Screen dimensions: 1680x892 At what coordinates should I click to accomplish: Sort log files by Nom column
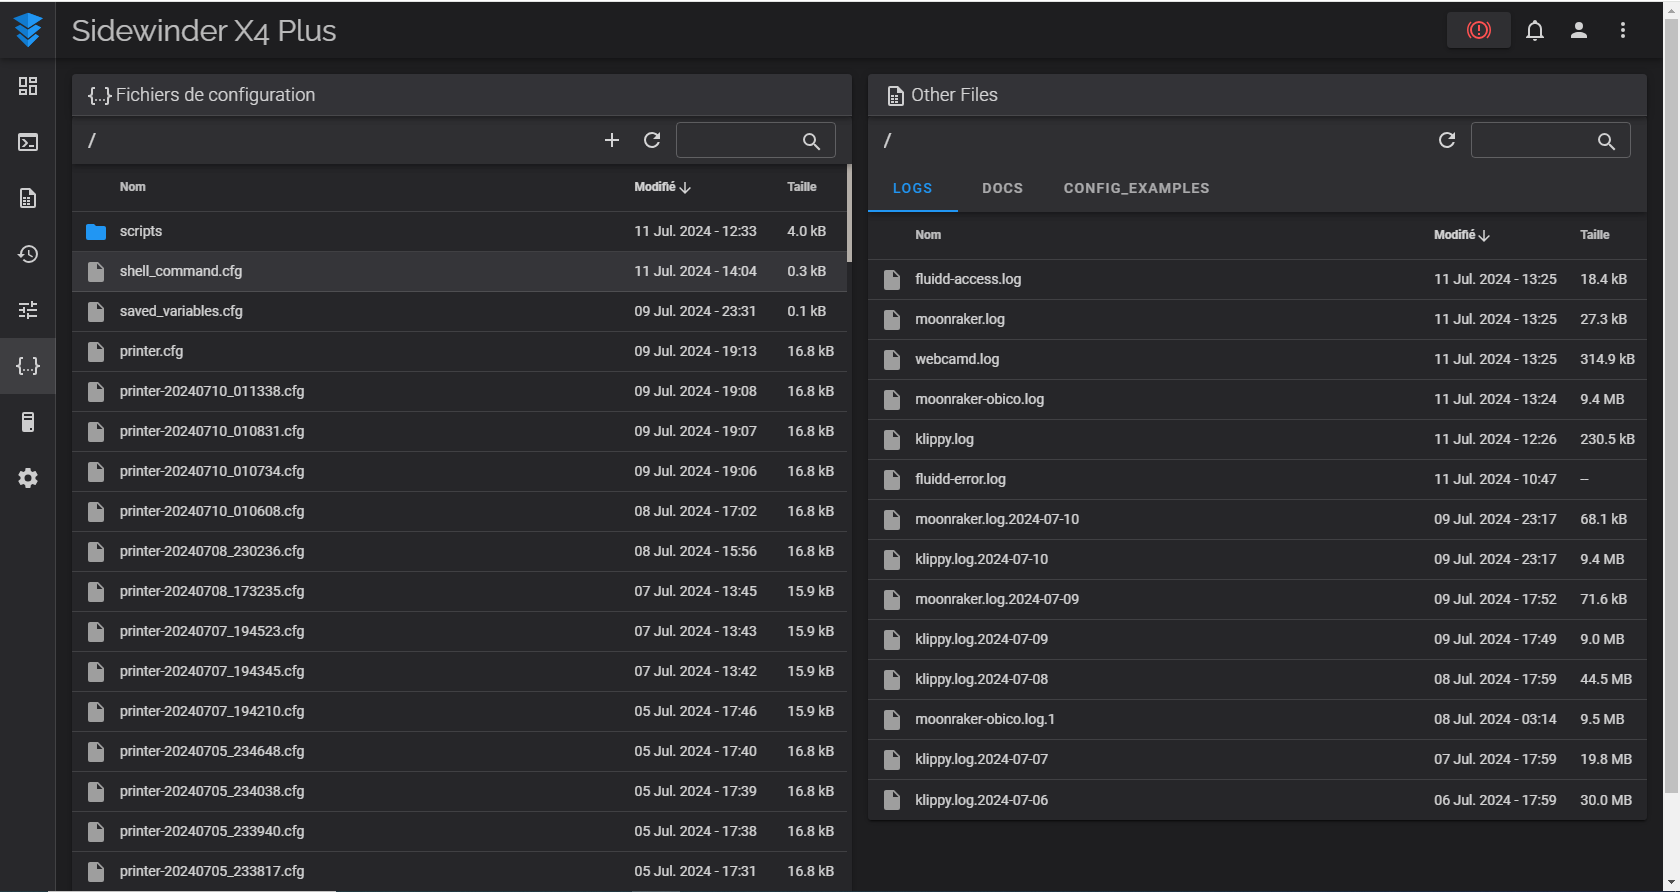point(928,235)
